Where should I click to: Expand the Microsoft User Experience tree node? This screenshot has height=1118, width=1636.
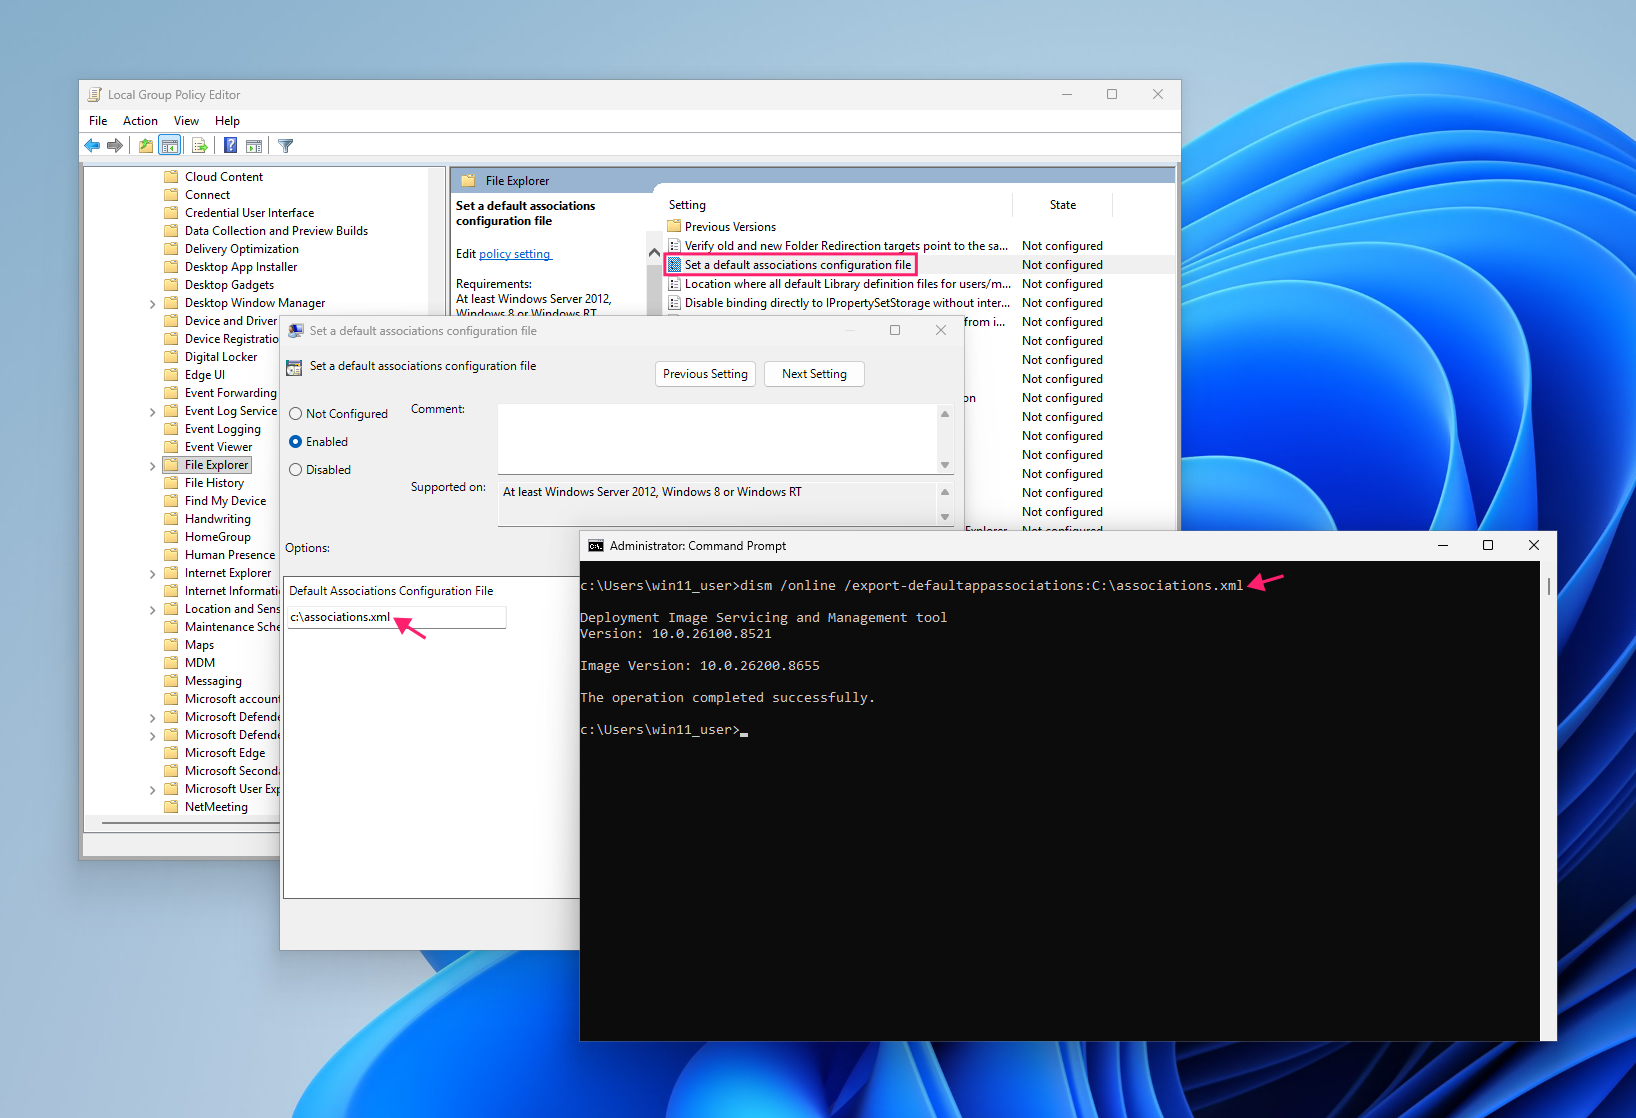point(152,790)
